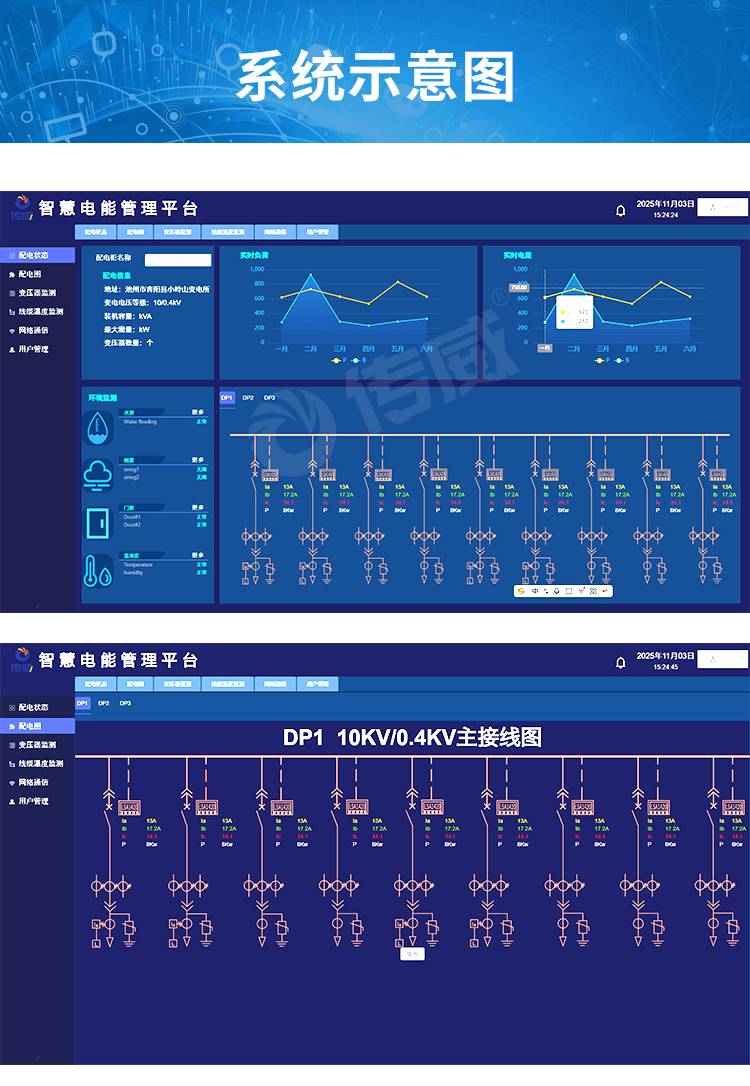Viewport: 750px width, 1086px height.
Task: Click the water flooding droplet icon
Action: tap(99, 427)
